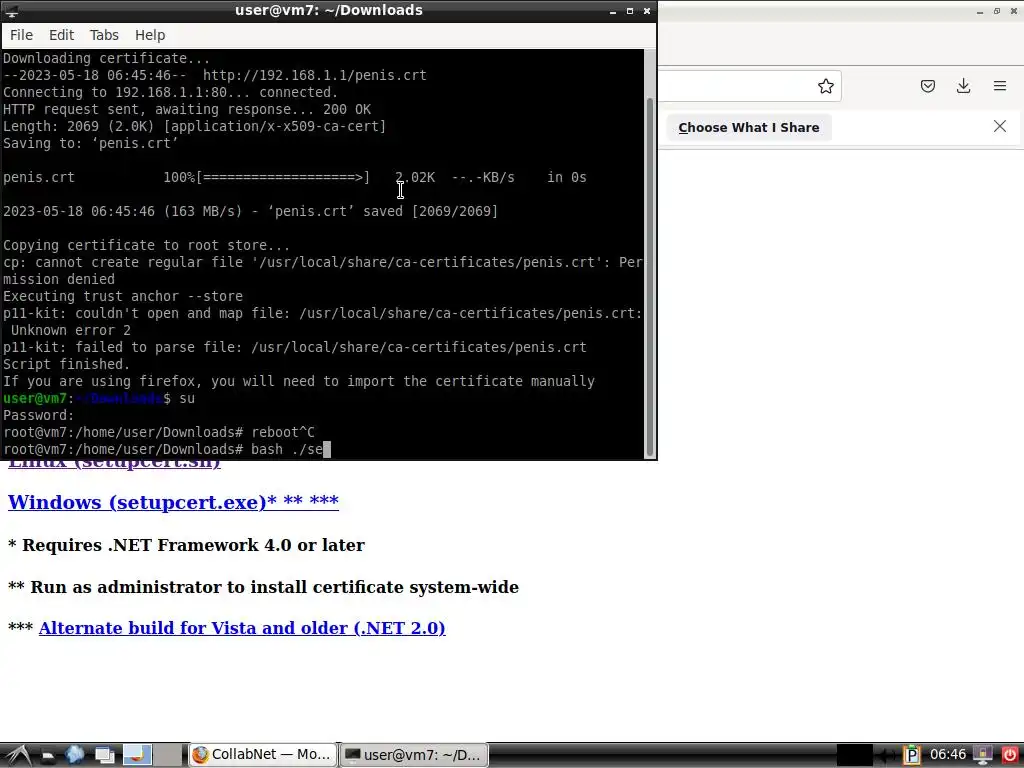
Task: Click 'Connecting to 192.168.1.1:80... connected.' line
Action: pyautogui.click(x=170, y=93)
